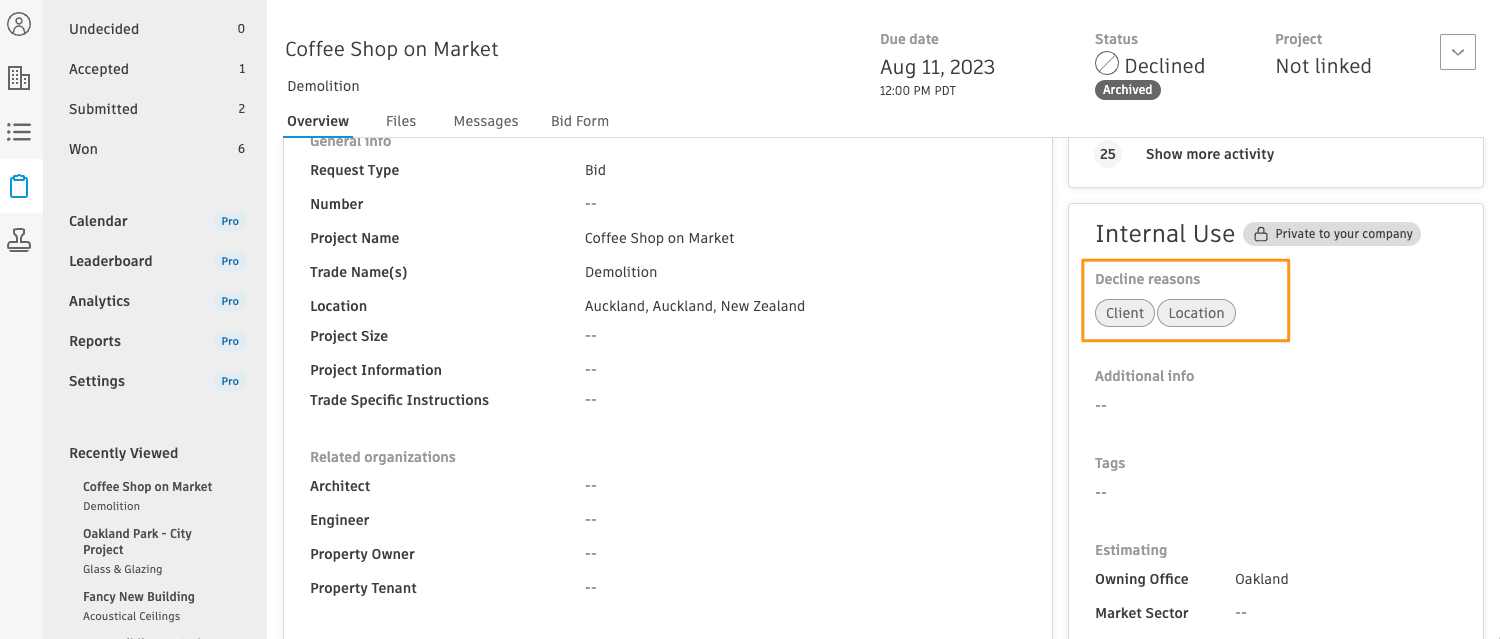1500x639 pixels.
Task: Open Fancy New Building recent item
Action: [x=139, y=597]
